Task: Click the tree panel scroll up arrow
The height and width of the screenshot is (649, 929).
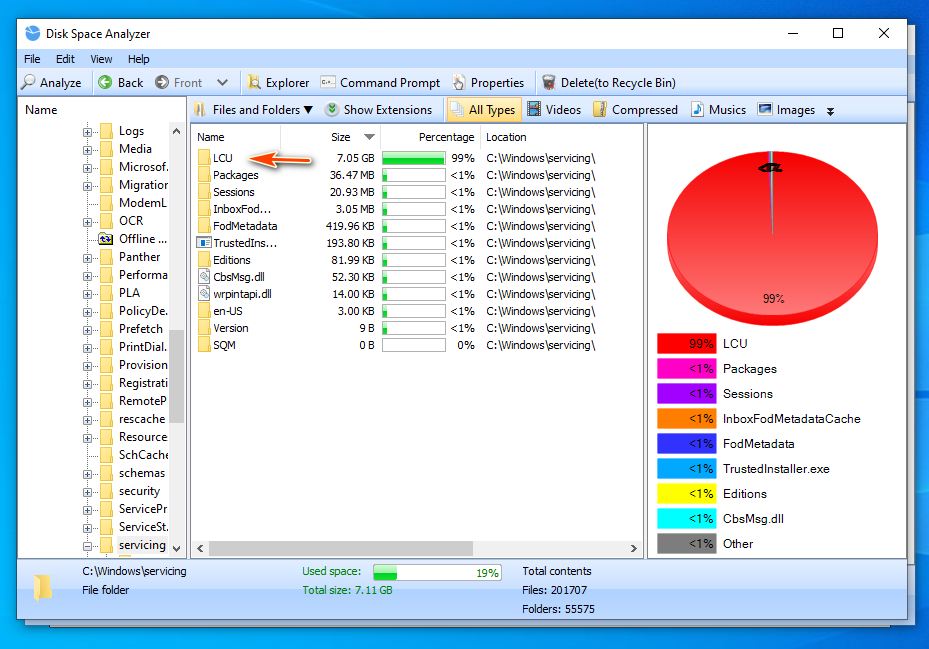Action: [x=177, y=131]
